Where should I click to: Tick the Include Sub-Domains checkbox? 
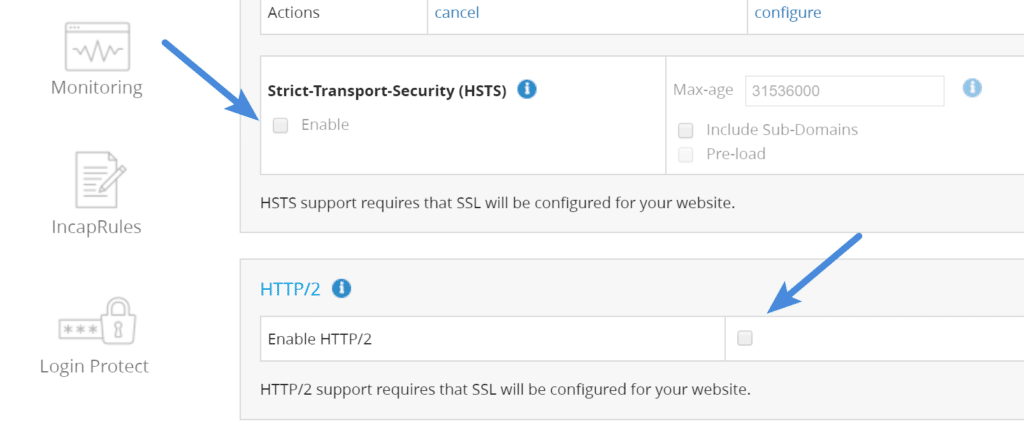coord(686,130)
